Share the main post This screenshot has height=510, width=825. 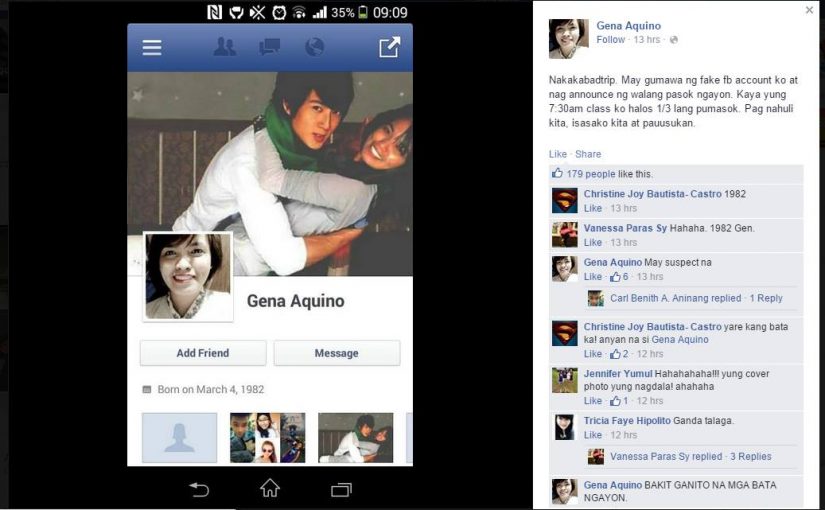pos(588,154)
